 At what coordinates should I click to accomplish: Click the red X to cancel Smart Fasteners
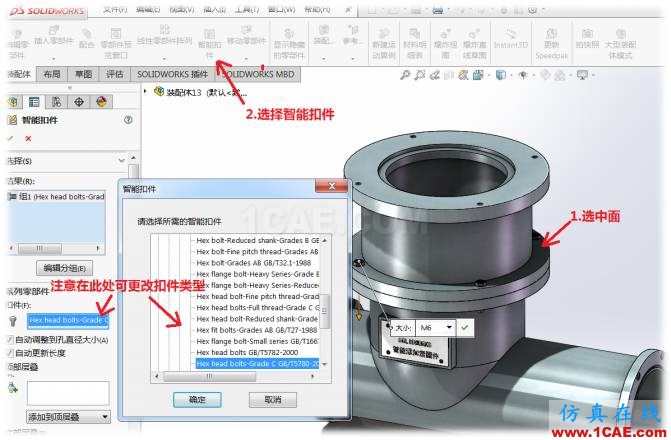click(x=28, y=138)
